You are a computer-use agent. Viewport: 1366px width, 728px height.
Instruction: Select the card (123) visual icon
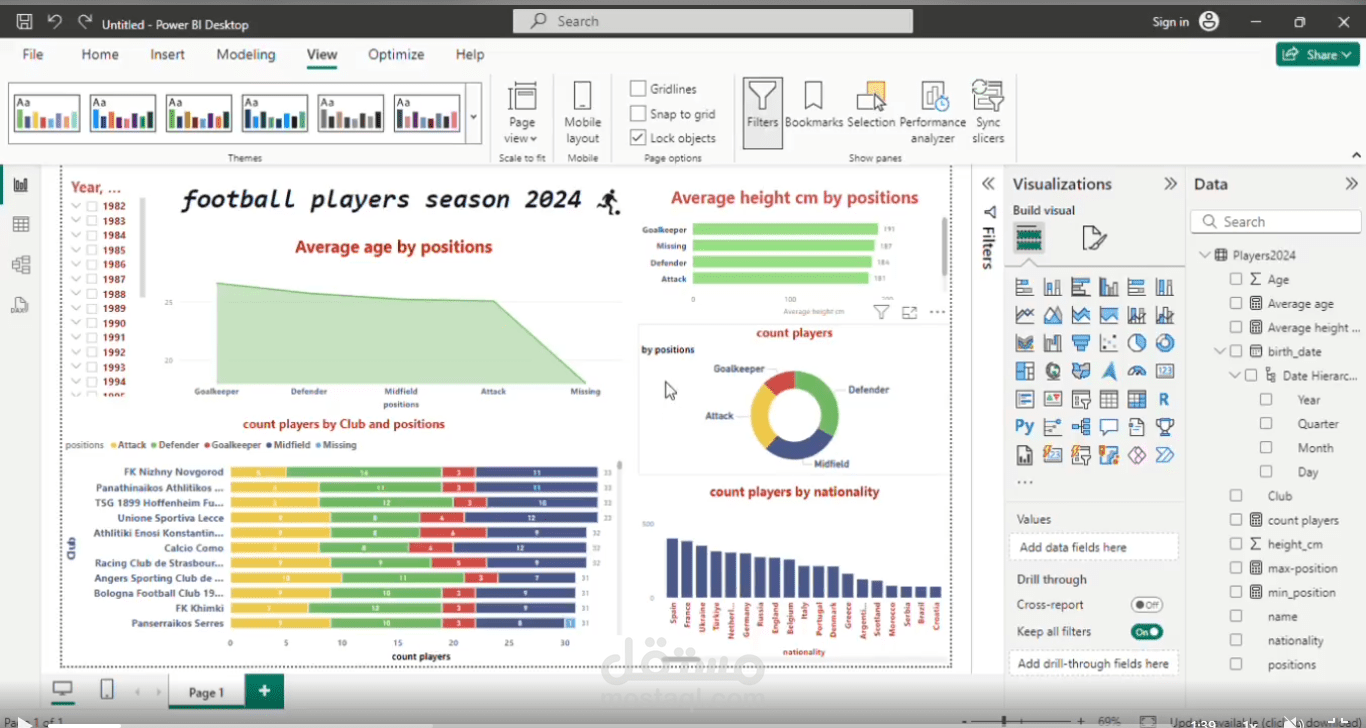point(1164,371)
